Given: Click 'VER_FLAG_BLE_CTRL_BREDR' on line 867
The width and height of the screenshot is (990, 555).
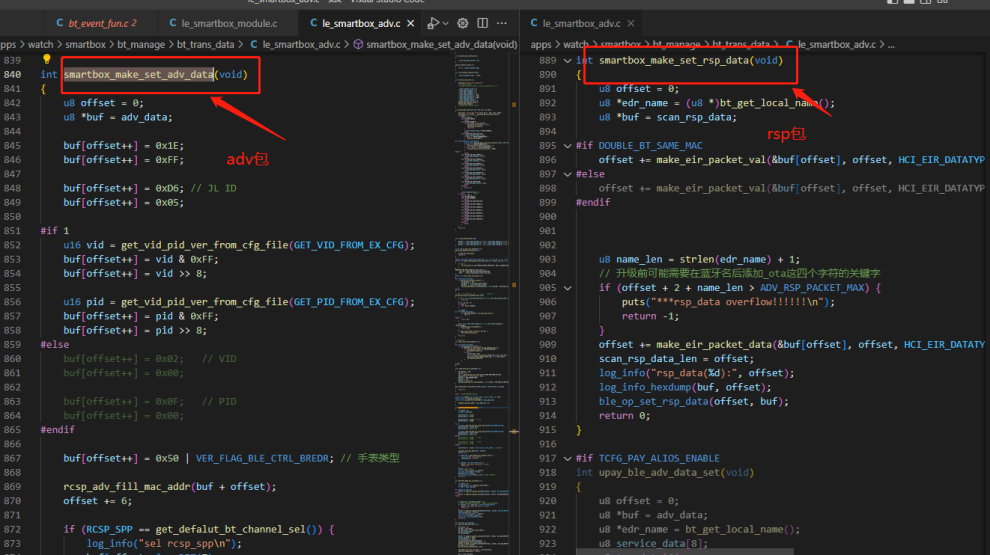Looking at the screenshot, I should (262, 458).
